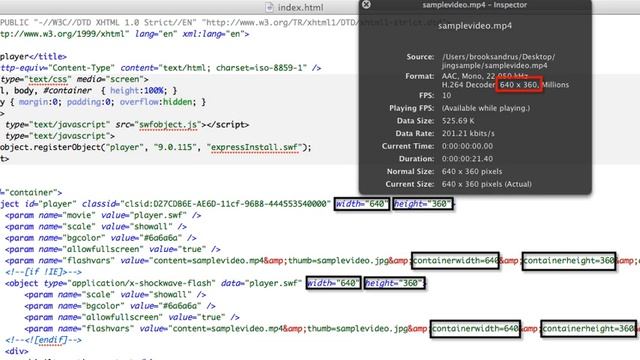Click the param line with name="movie"

103,215
